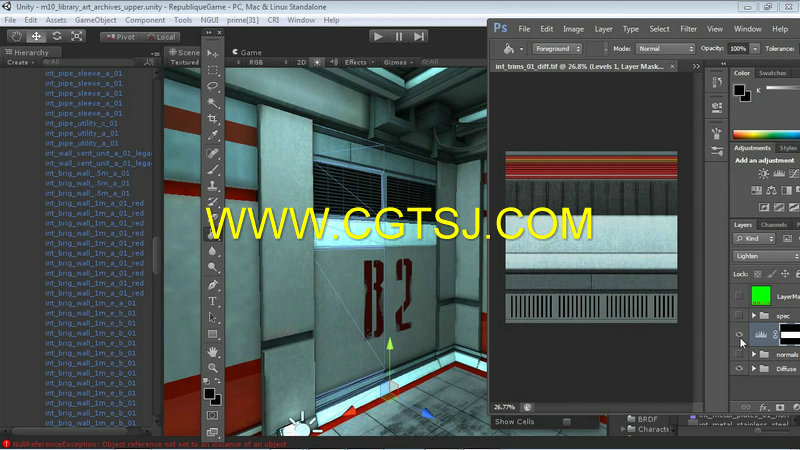Switch to Unity Game tab

point(247,52)
